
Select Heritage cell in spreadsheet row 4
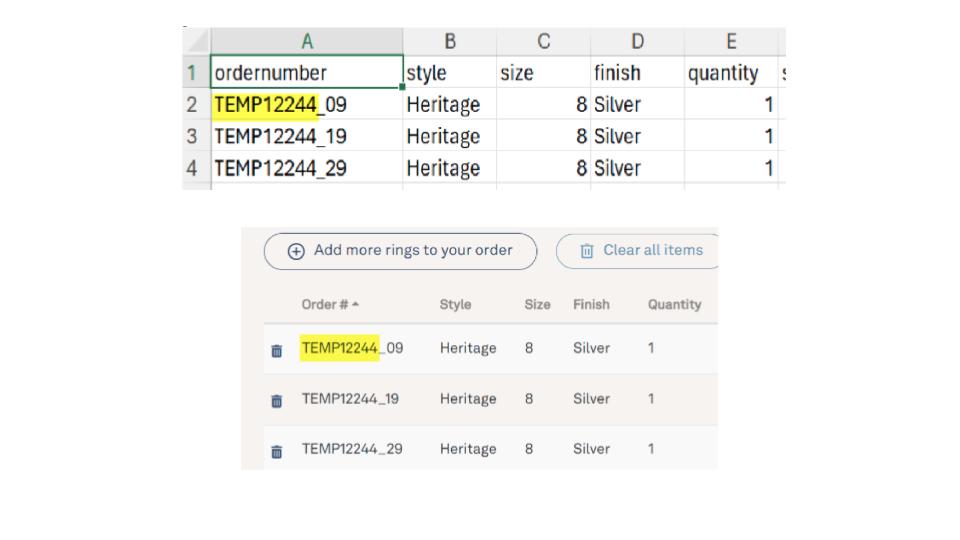tap(449, 168)
